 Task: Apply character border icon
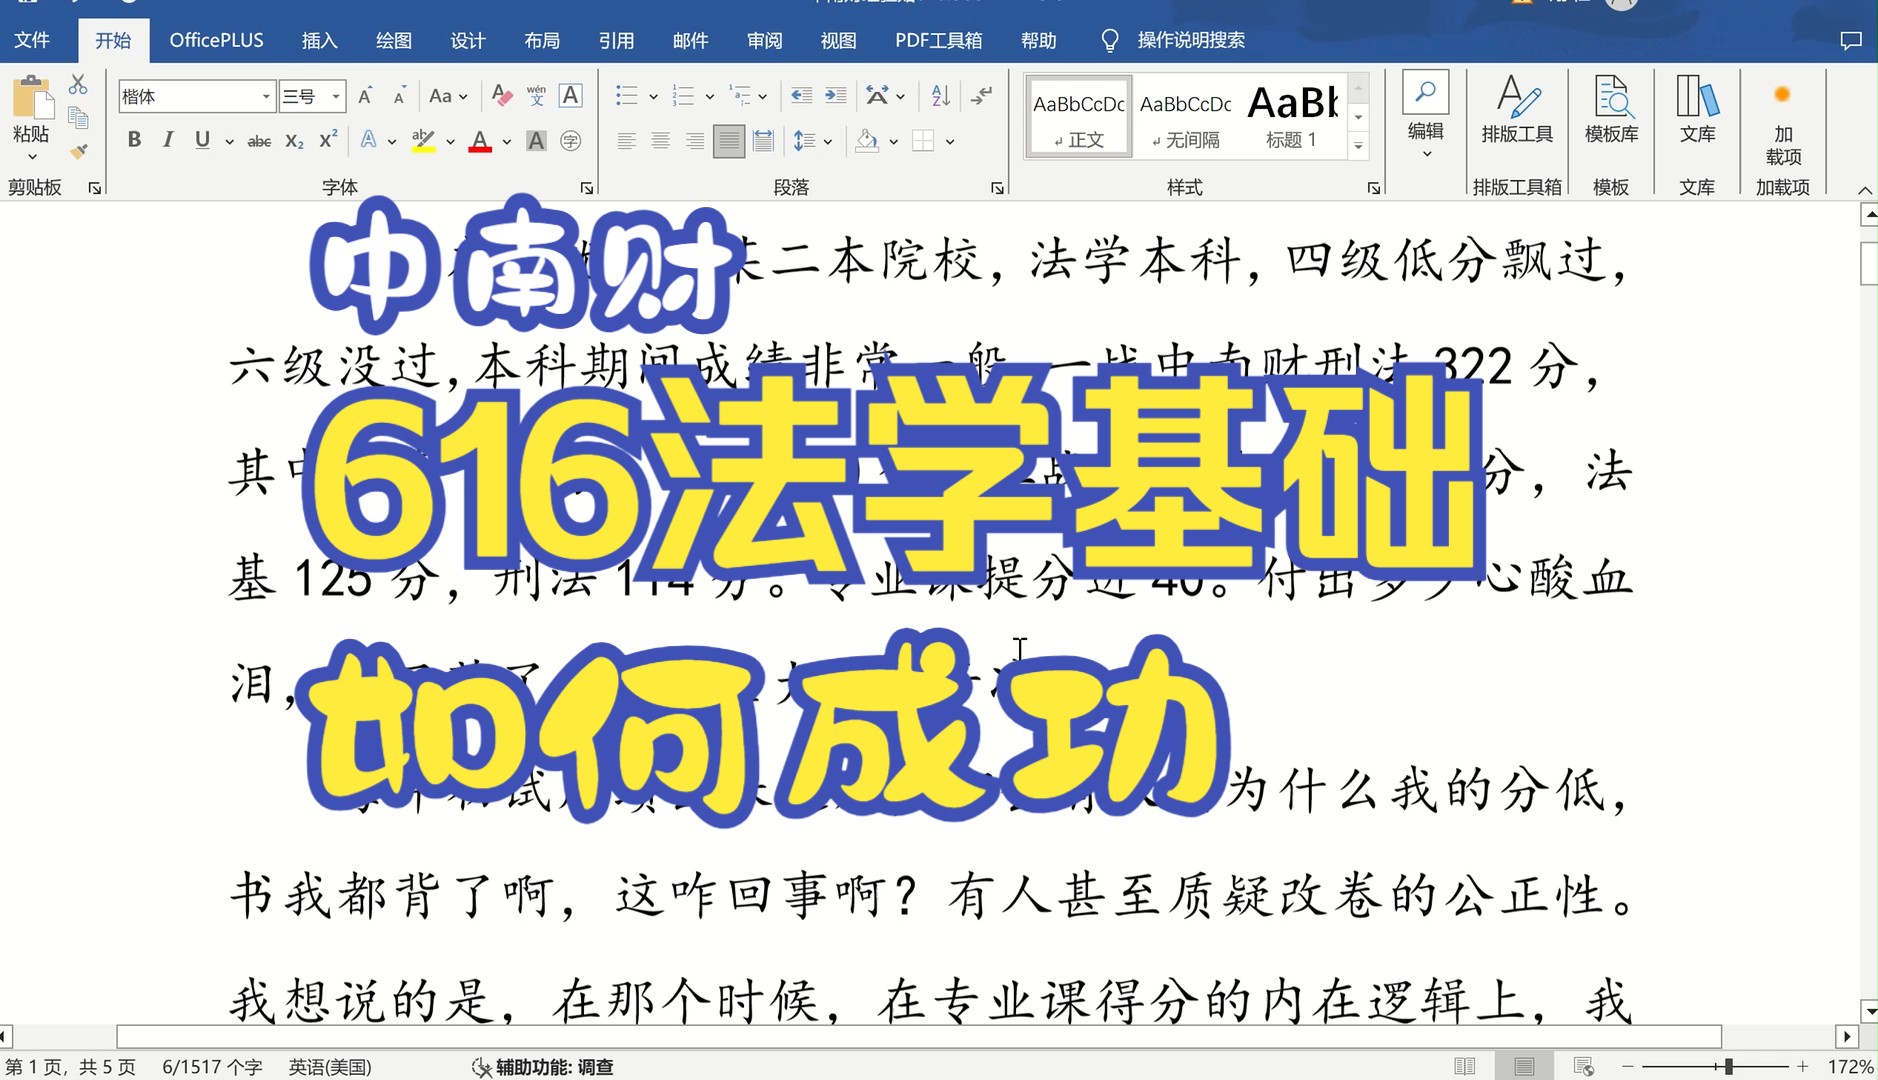point(570,96)
